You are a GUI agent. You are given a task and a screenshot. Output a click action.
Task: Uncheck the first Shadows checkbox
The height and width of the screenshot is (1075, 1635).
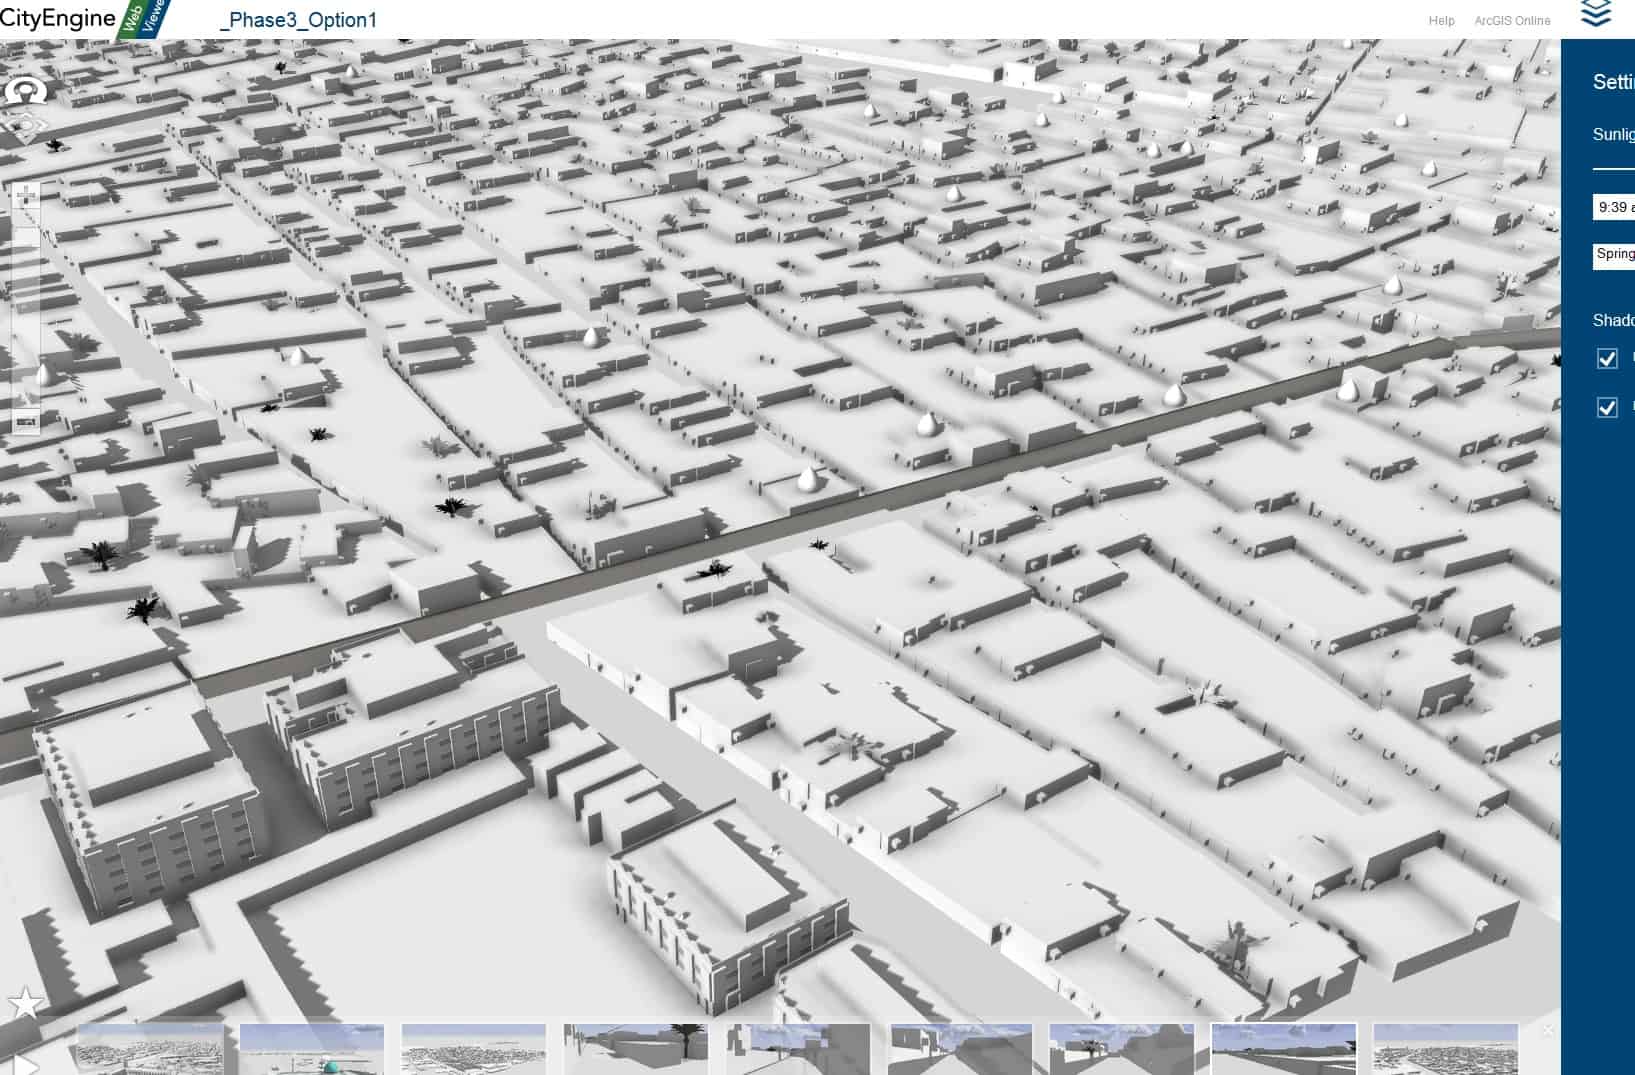point(1607,358)
